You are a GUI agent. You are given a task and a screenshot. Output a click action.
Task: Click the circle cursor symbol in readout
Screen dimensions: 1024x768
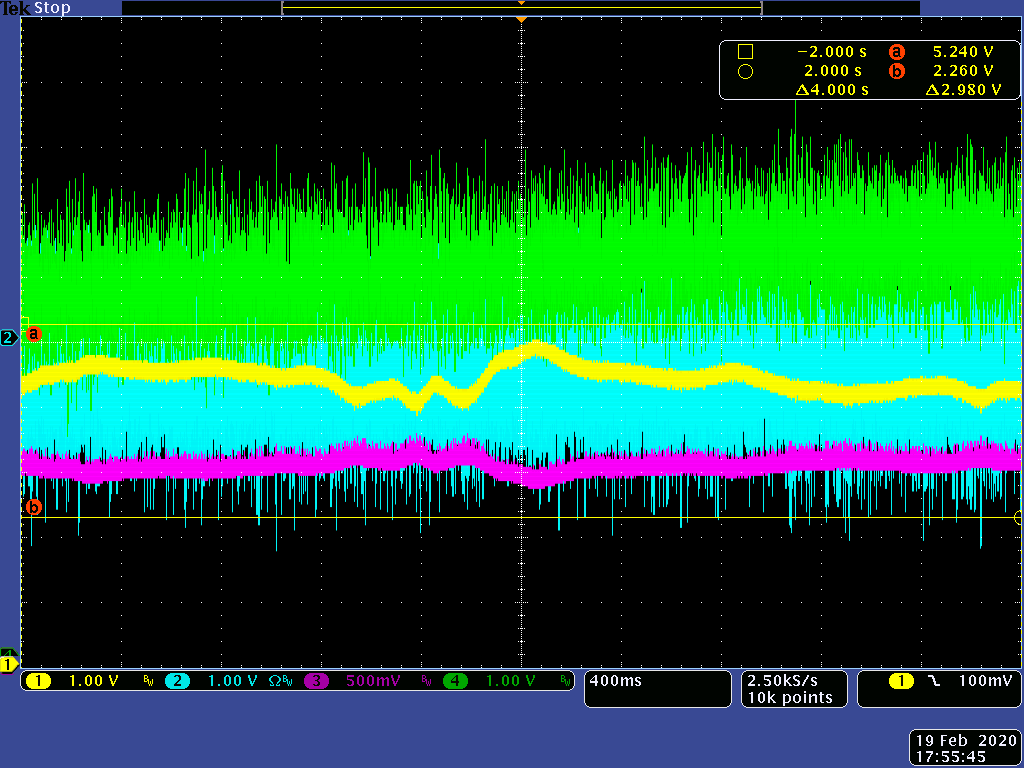(744, 71)
